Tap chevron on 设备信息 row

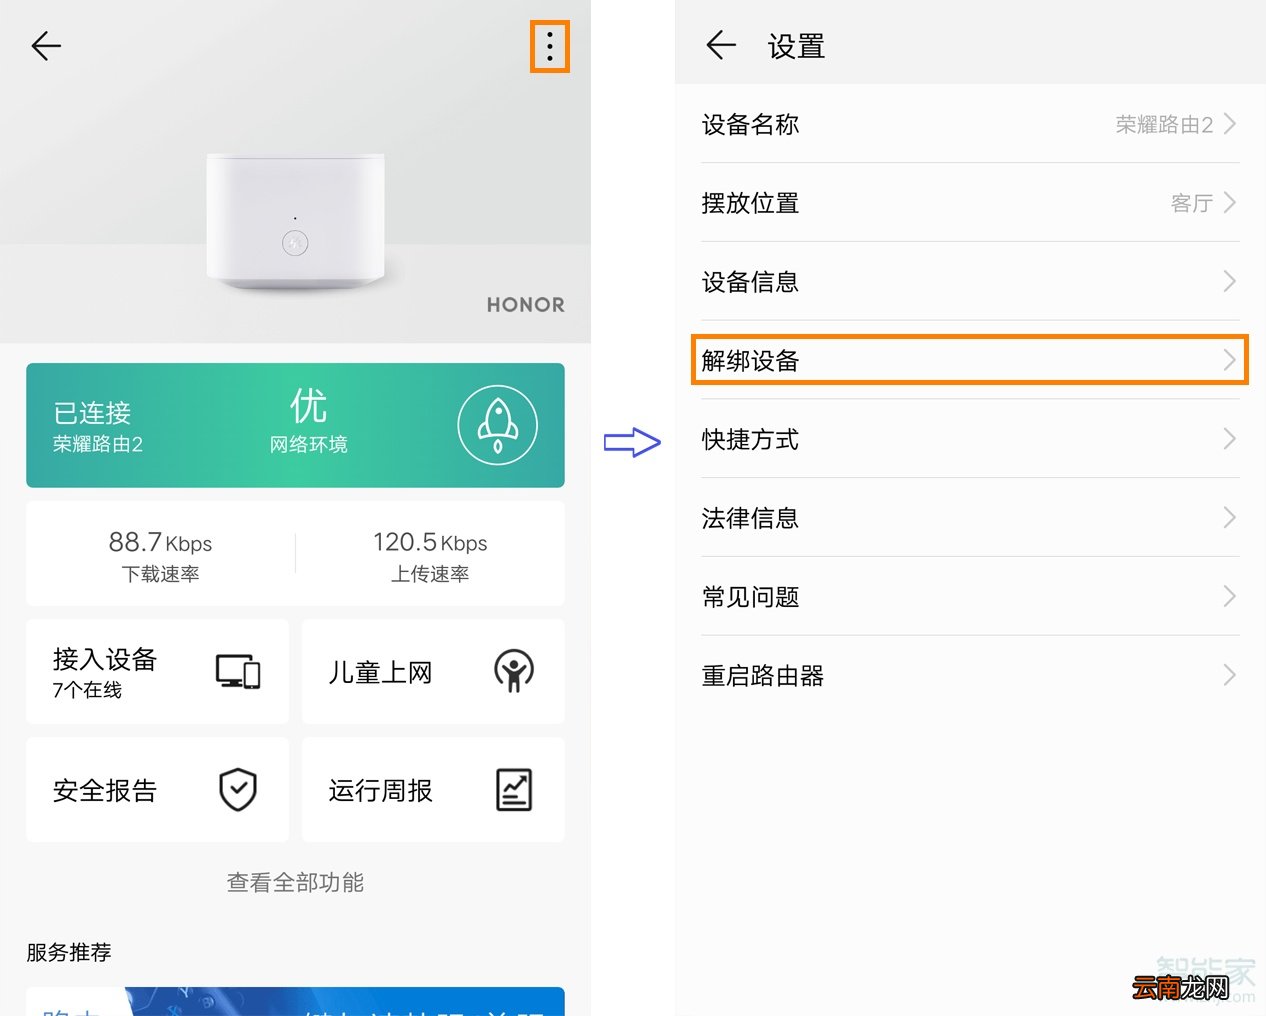(x=1230, y=282)
